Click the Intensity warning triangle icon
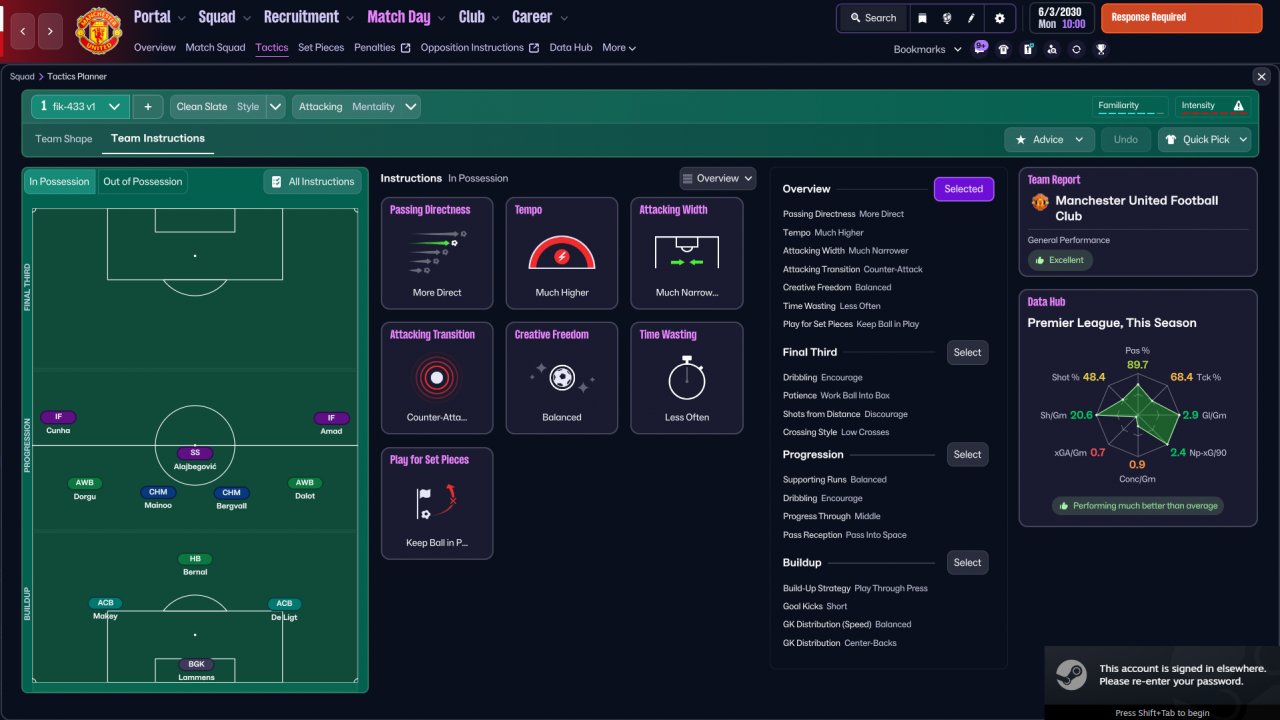The width and height of the screenshot is (1280, 720). (x=1239, y=106)
